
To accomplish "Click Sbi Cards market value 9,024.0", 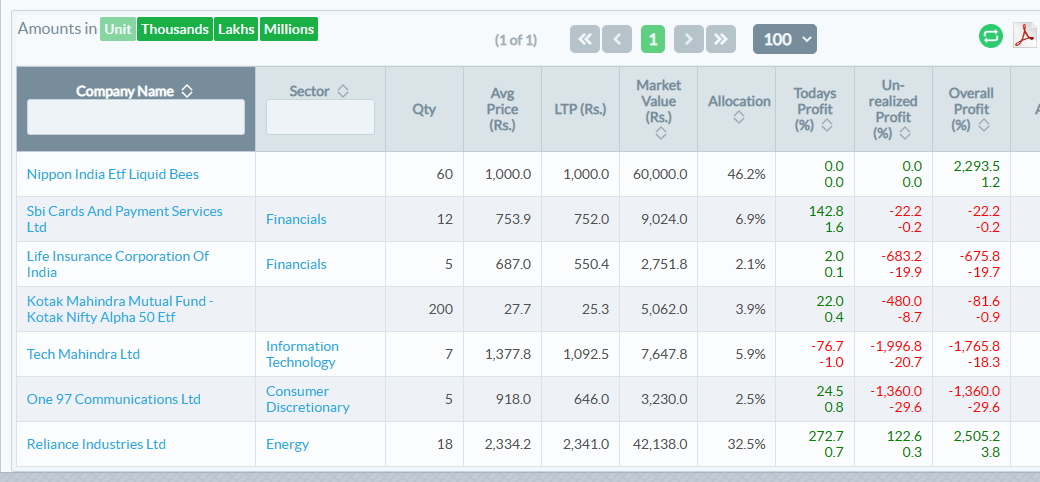I will point(664,219).
